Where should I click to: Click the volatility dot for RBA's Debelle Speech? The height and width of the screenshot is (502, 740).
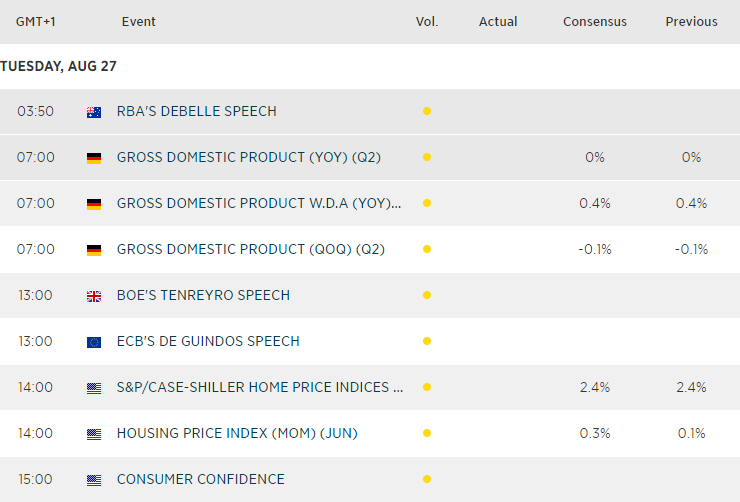[427, 112]
